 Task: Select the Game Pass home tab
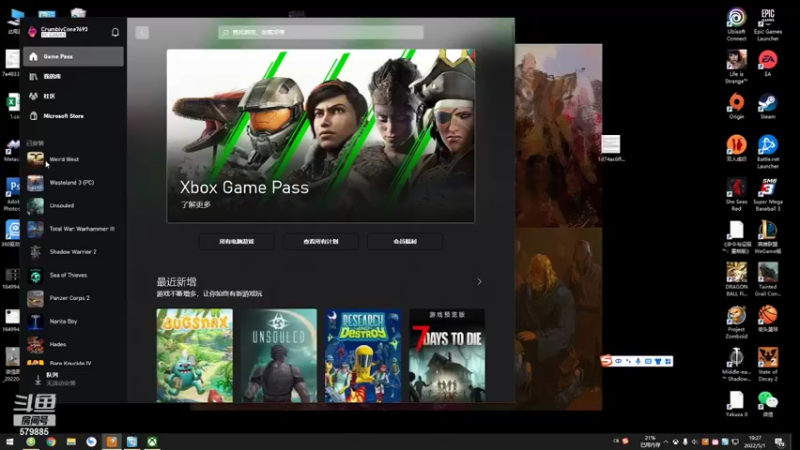[73, 57]
